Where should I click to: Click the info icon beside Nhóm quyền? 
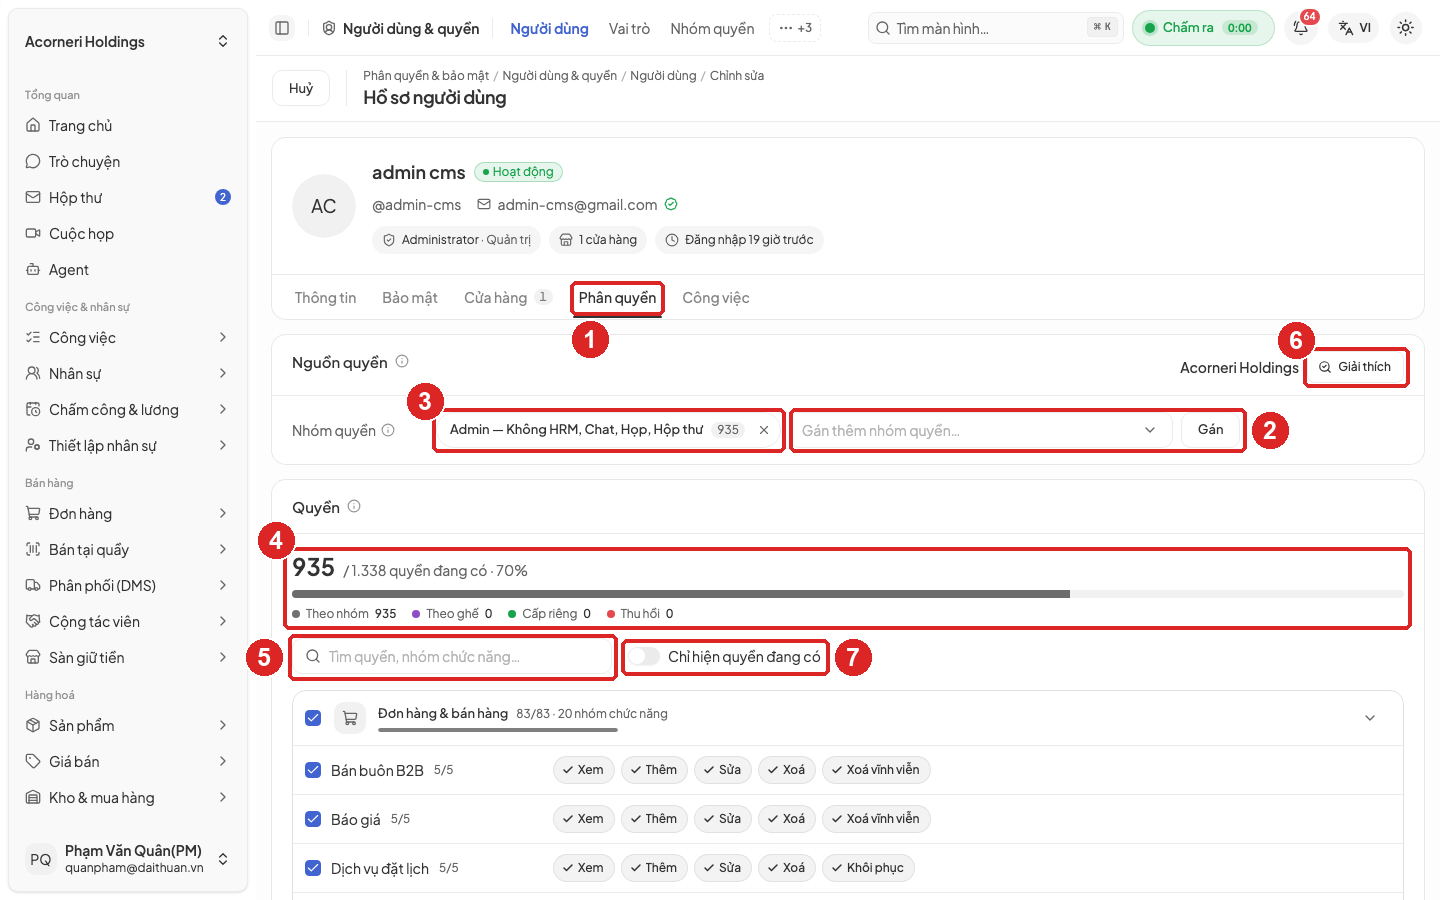388,431
